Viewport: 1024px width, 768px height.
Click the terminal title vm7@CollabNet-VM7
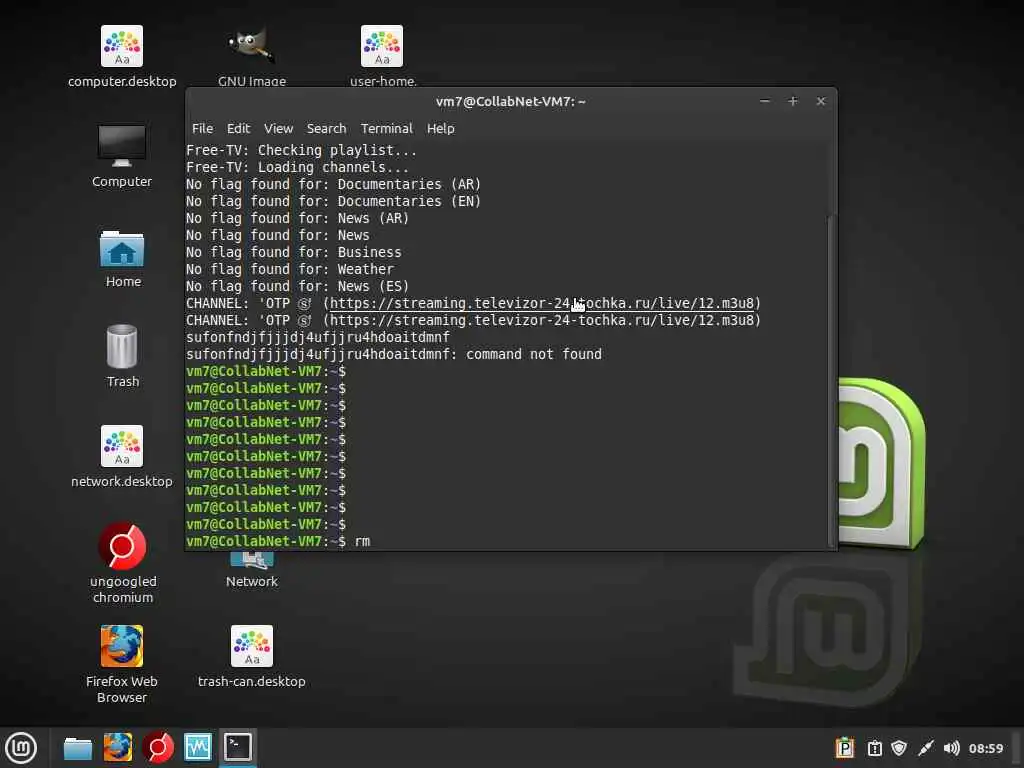tap(511, 101)
